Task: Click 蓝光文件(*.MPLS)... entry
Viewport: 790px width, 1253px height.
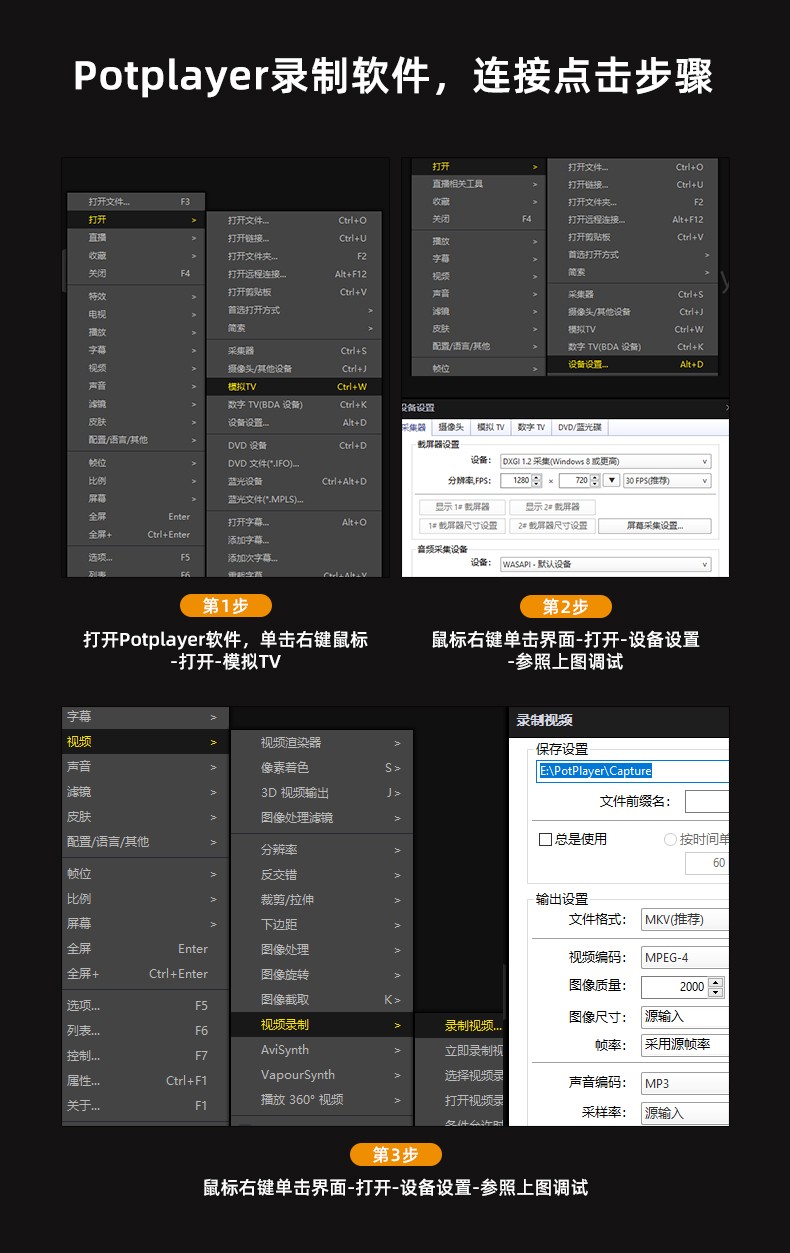Action: click(295, 499)
